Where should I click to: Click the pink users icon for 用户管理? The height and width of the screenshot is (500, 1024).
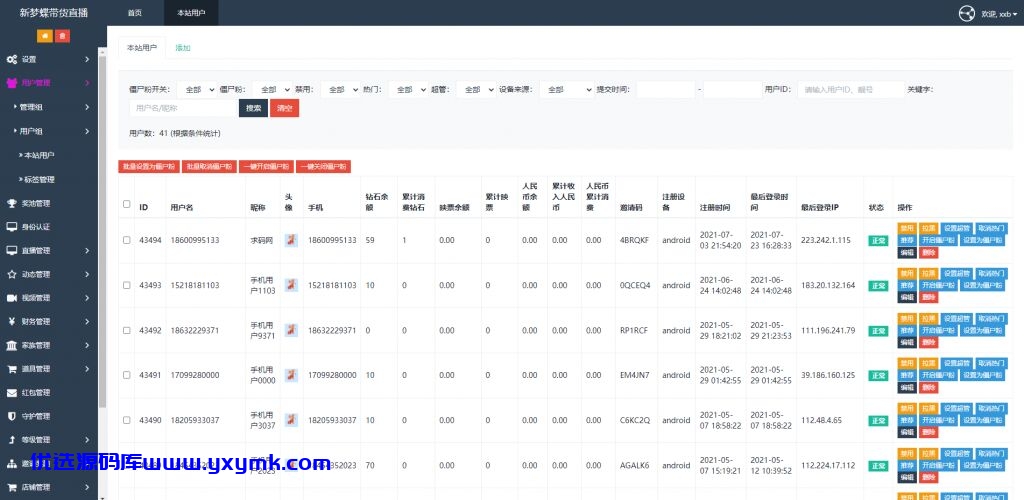point(12,83)
